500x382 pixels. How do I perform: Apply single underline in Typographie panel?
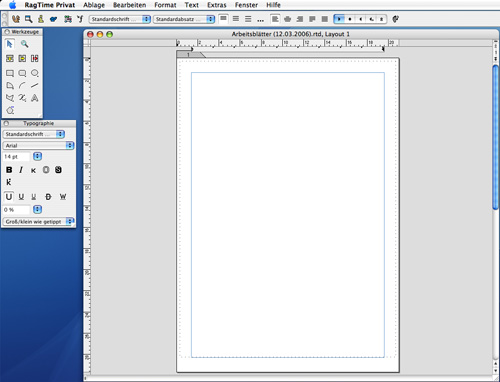[x=21, y=197]
